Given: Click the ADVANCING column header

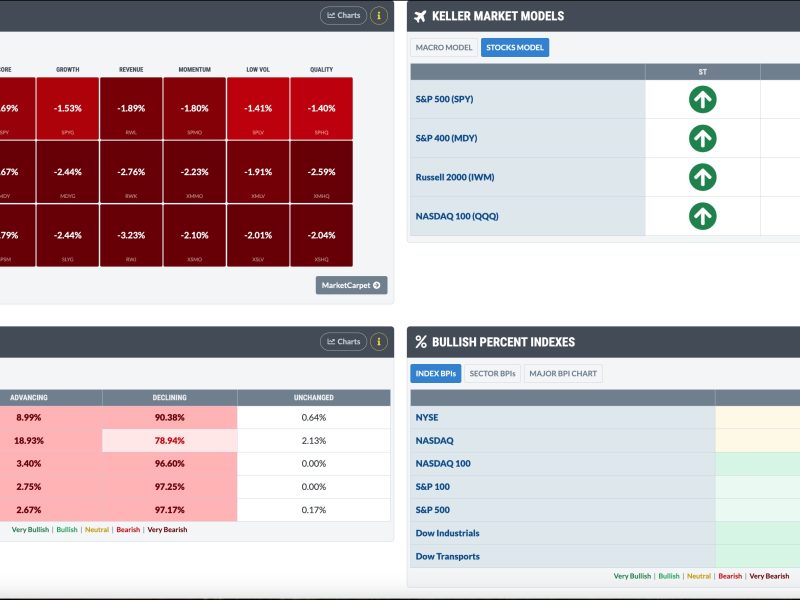Looking at the screenshot, I should pos(29,397).
